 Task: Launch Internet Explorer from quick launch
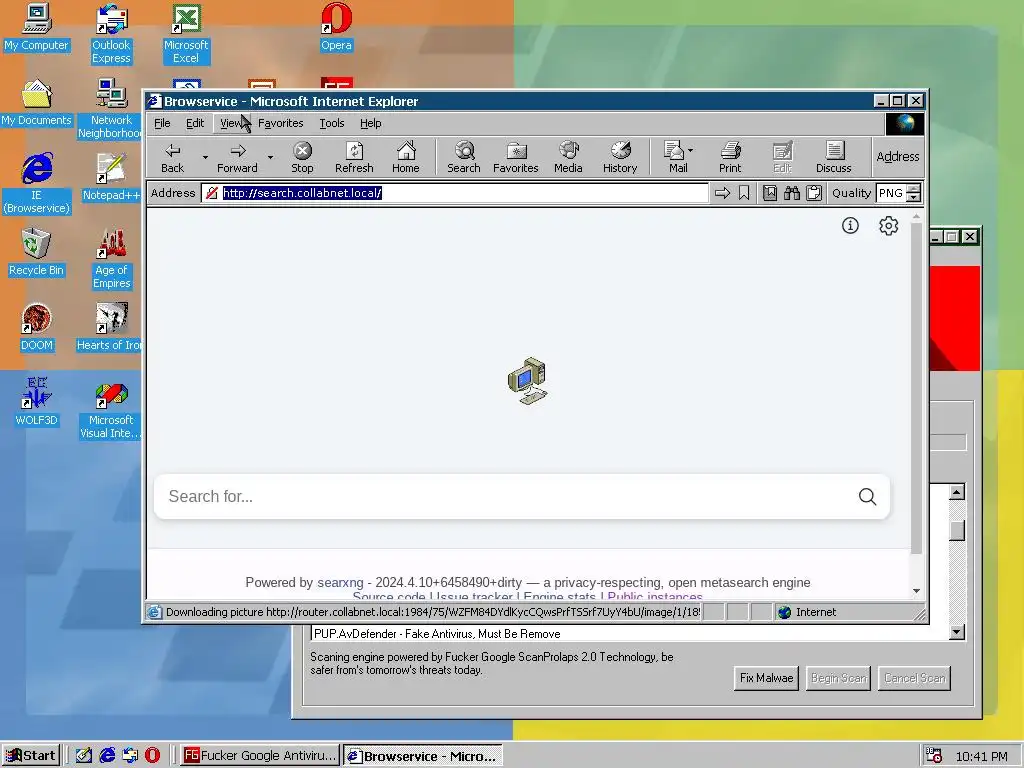[x=107, y=756]
